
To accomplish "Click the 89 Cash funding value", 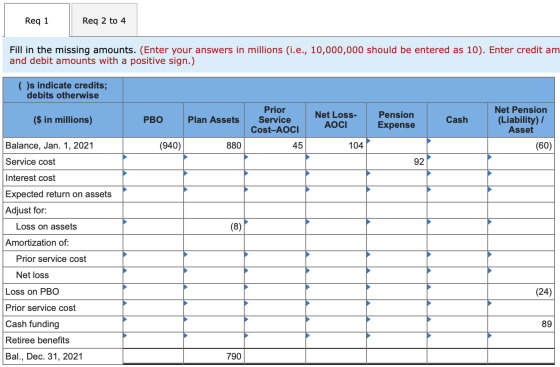I will click(547, 324).
